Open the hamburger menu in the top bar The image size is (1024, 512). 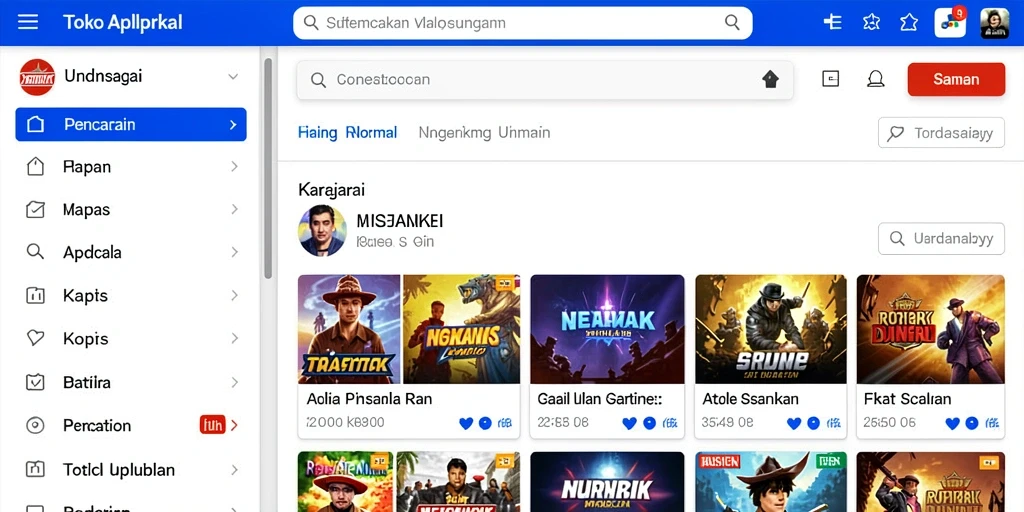coord(27,23)
